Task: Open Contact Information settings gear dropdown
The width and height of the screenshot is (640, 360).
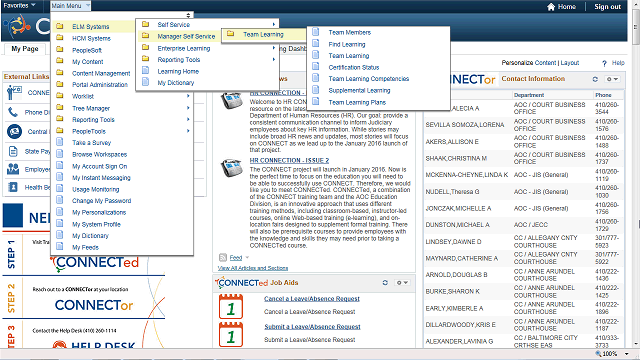Action: point(612,79)
